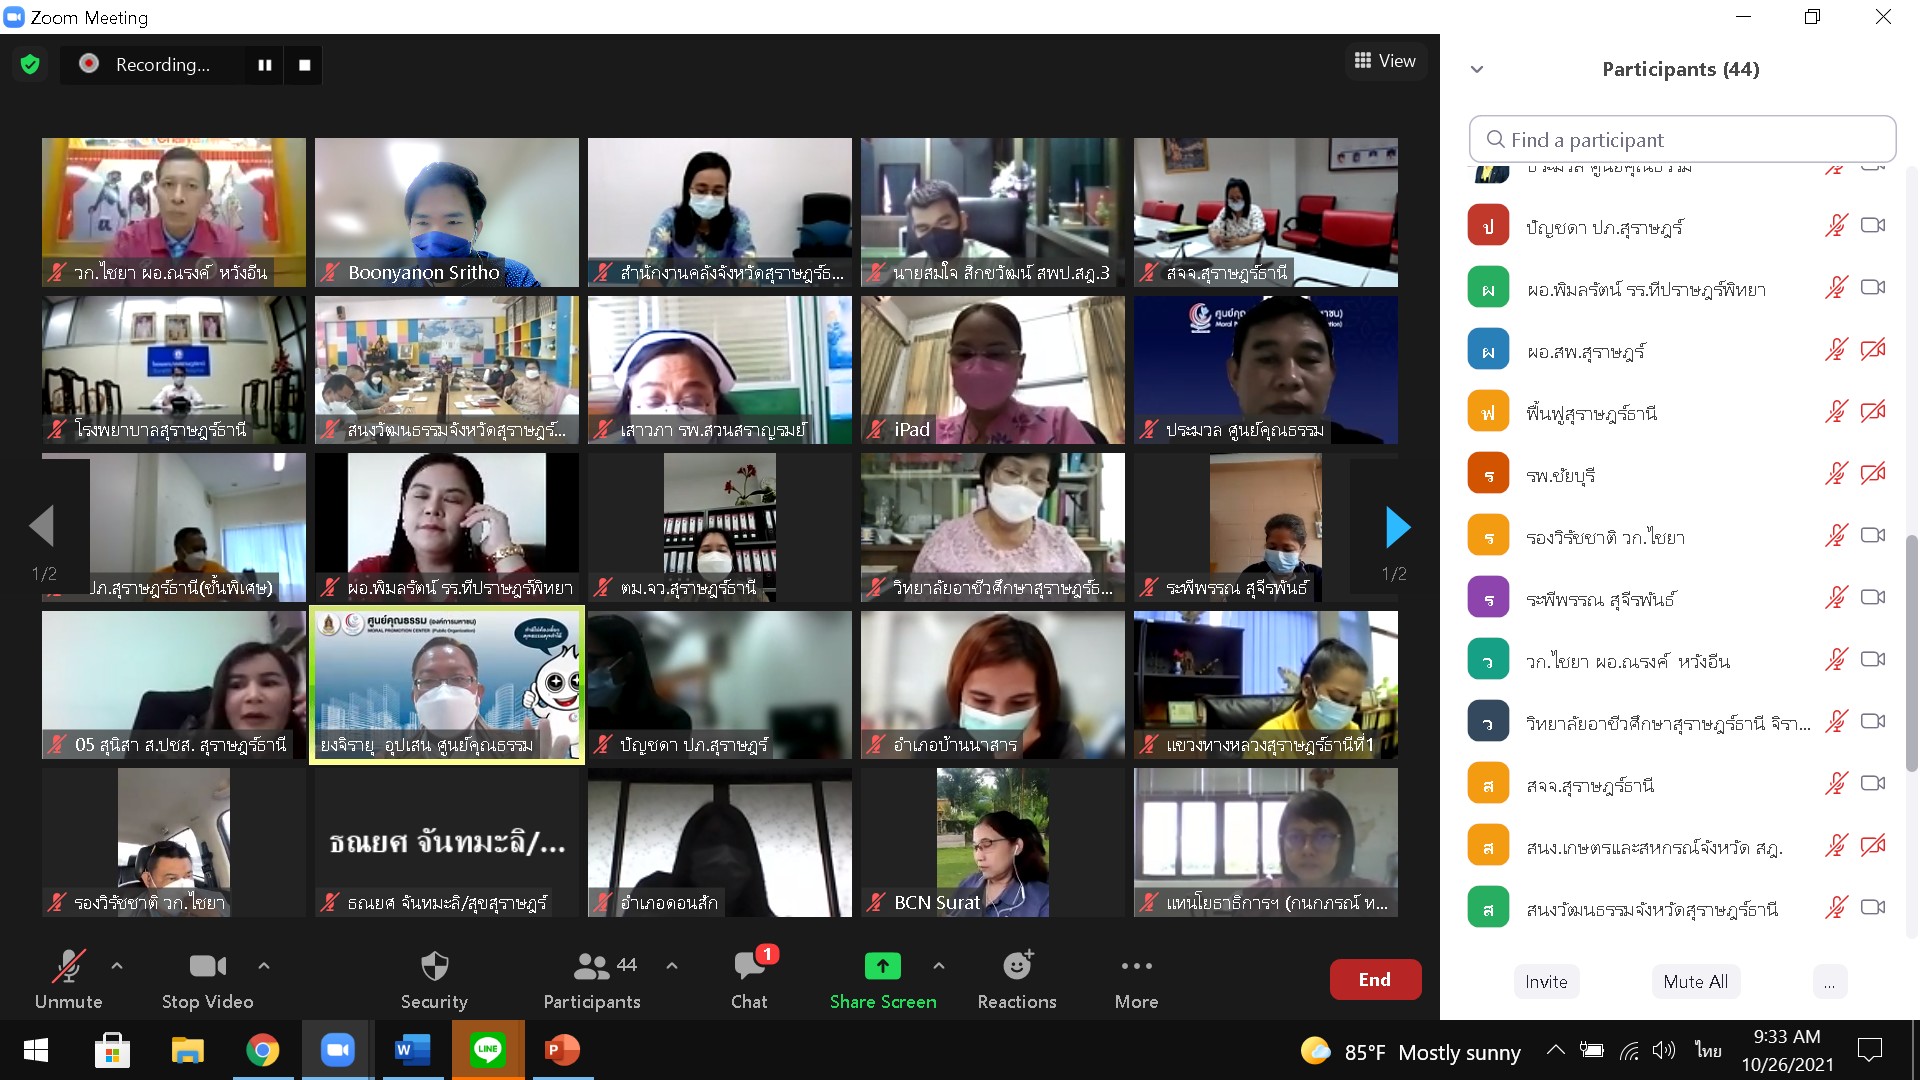The height and width of the screenshot is (1080, 1920).
Task: Click the End meeting button
Action: point(1375,980)
